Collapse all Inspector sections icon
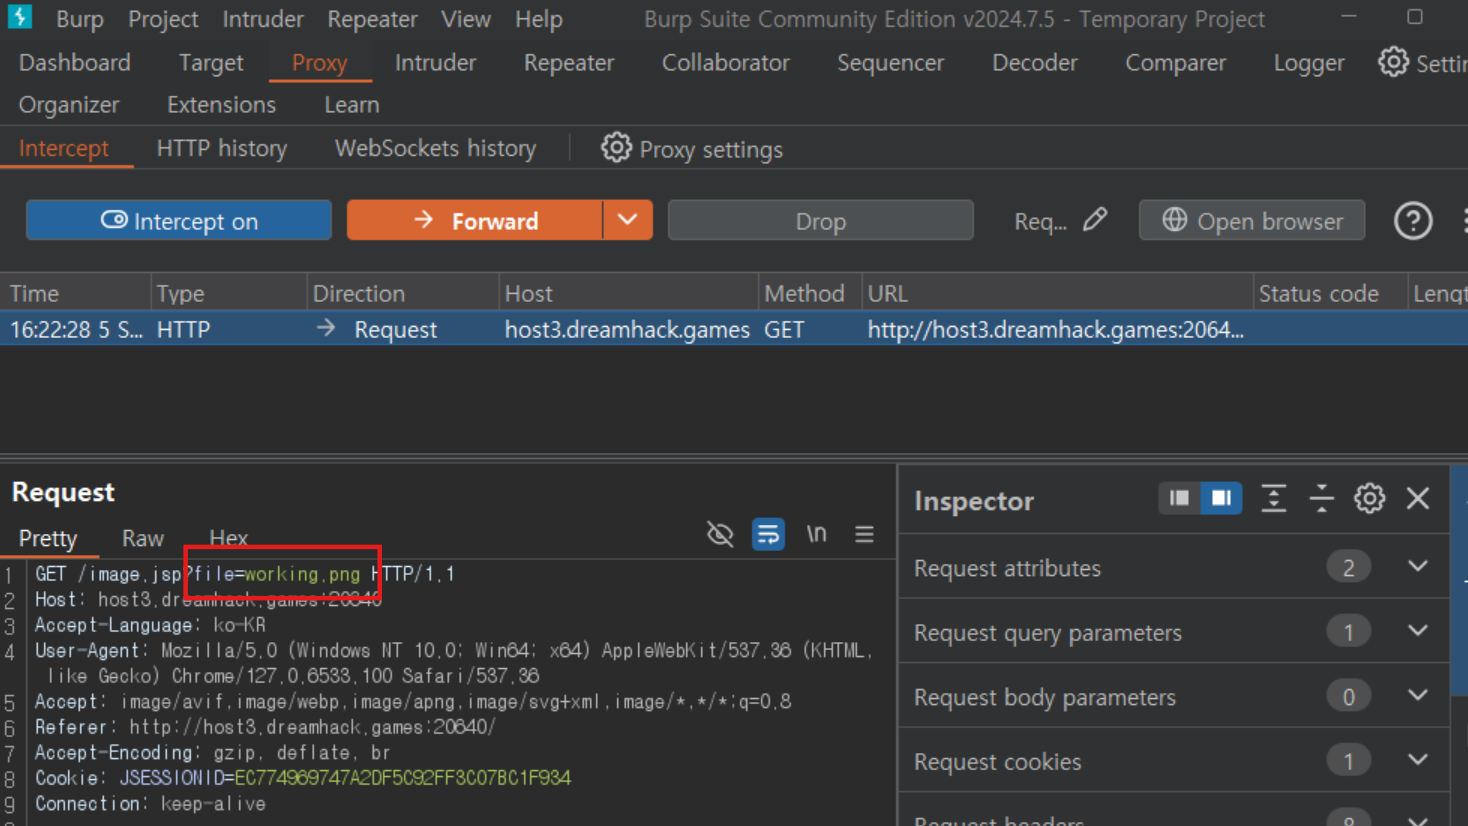The image size is (1468, 826). [1321, 498]
